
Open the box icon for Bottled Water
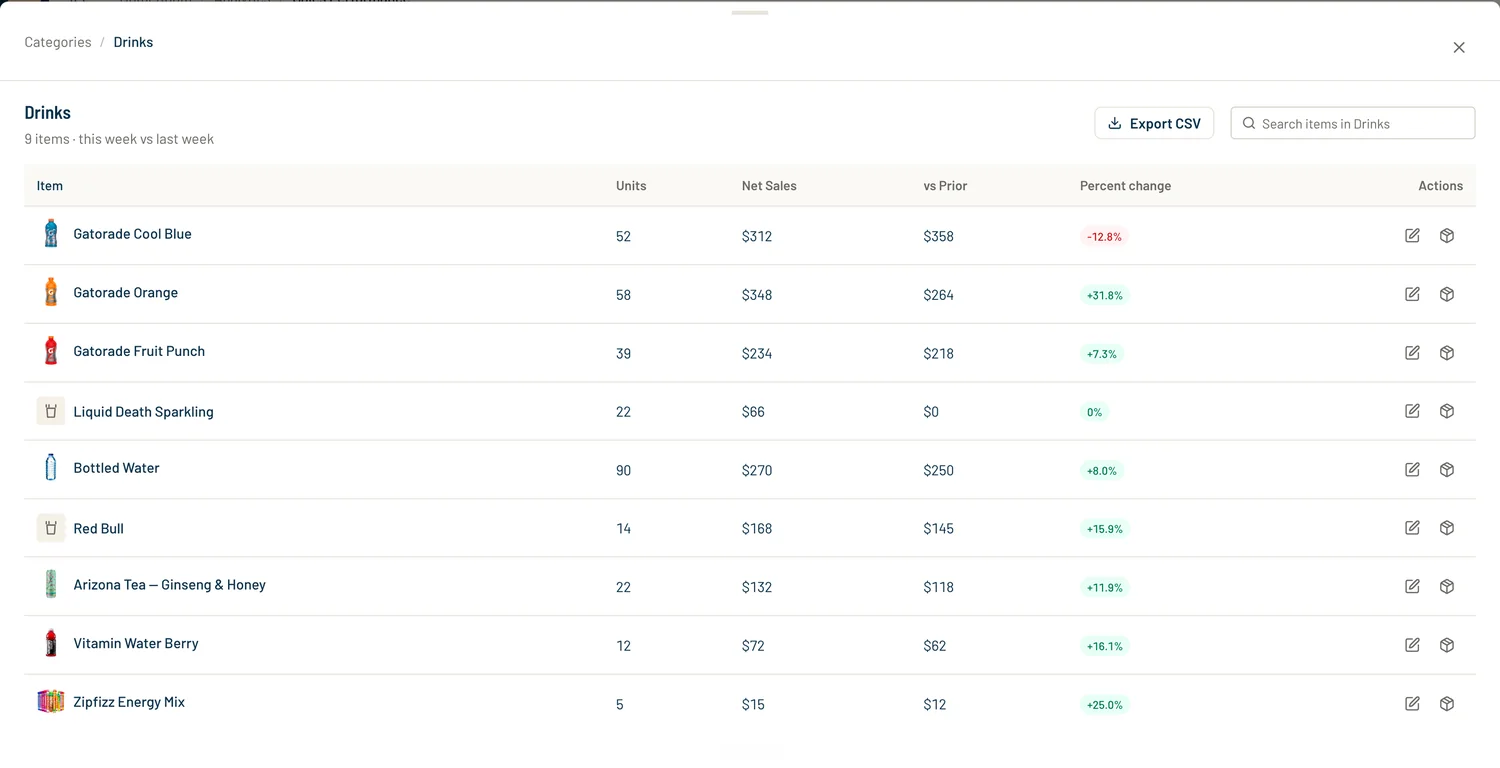point(1447,469)
